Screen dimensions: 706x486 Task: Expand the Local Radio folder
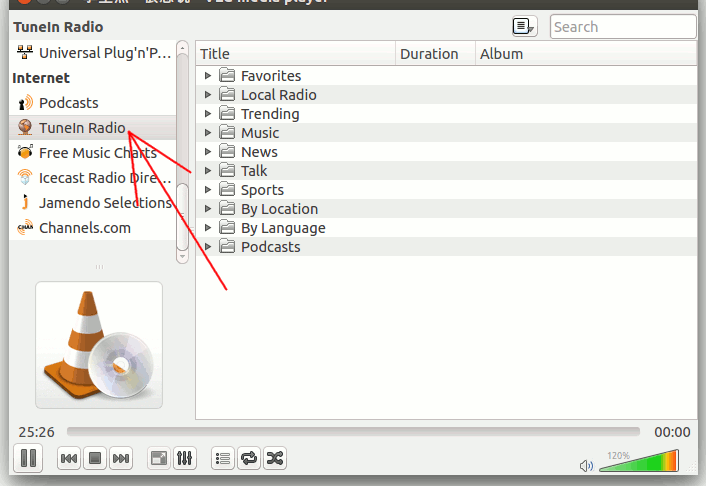pyautogui.click(x=208, y=95)
